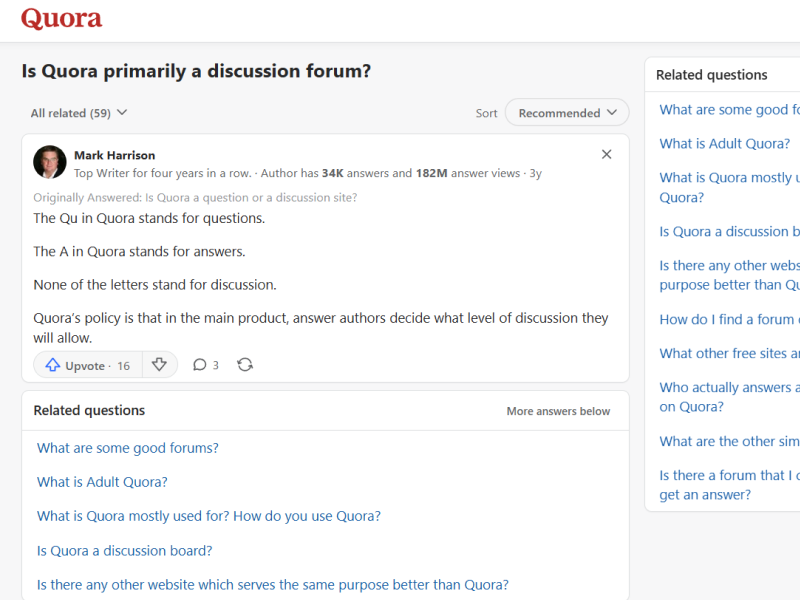Click the sidebar 'Related questions' heading
Image resolution: width=800 pixels, height=600 pixels.
coord(711,75)
